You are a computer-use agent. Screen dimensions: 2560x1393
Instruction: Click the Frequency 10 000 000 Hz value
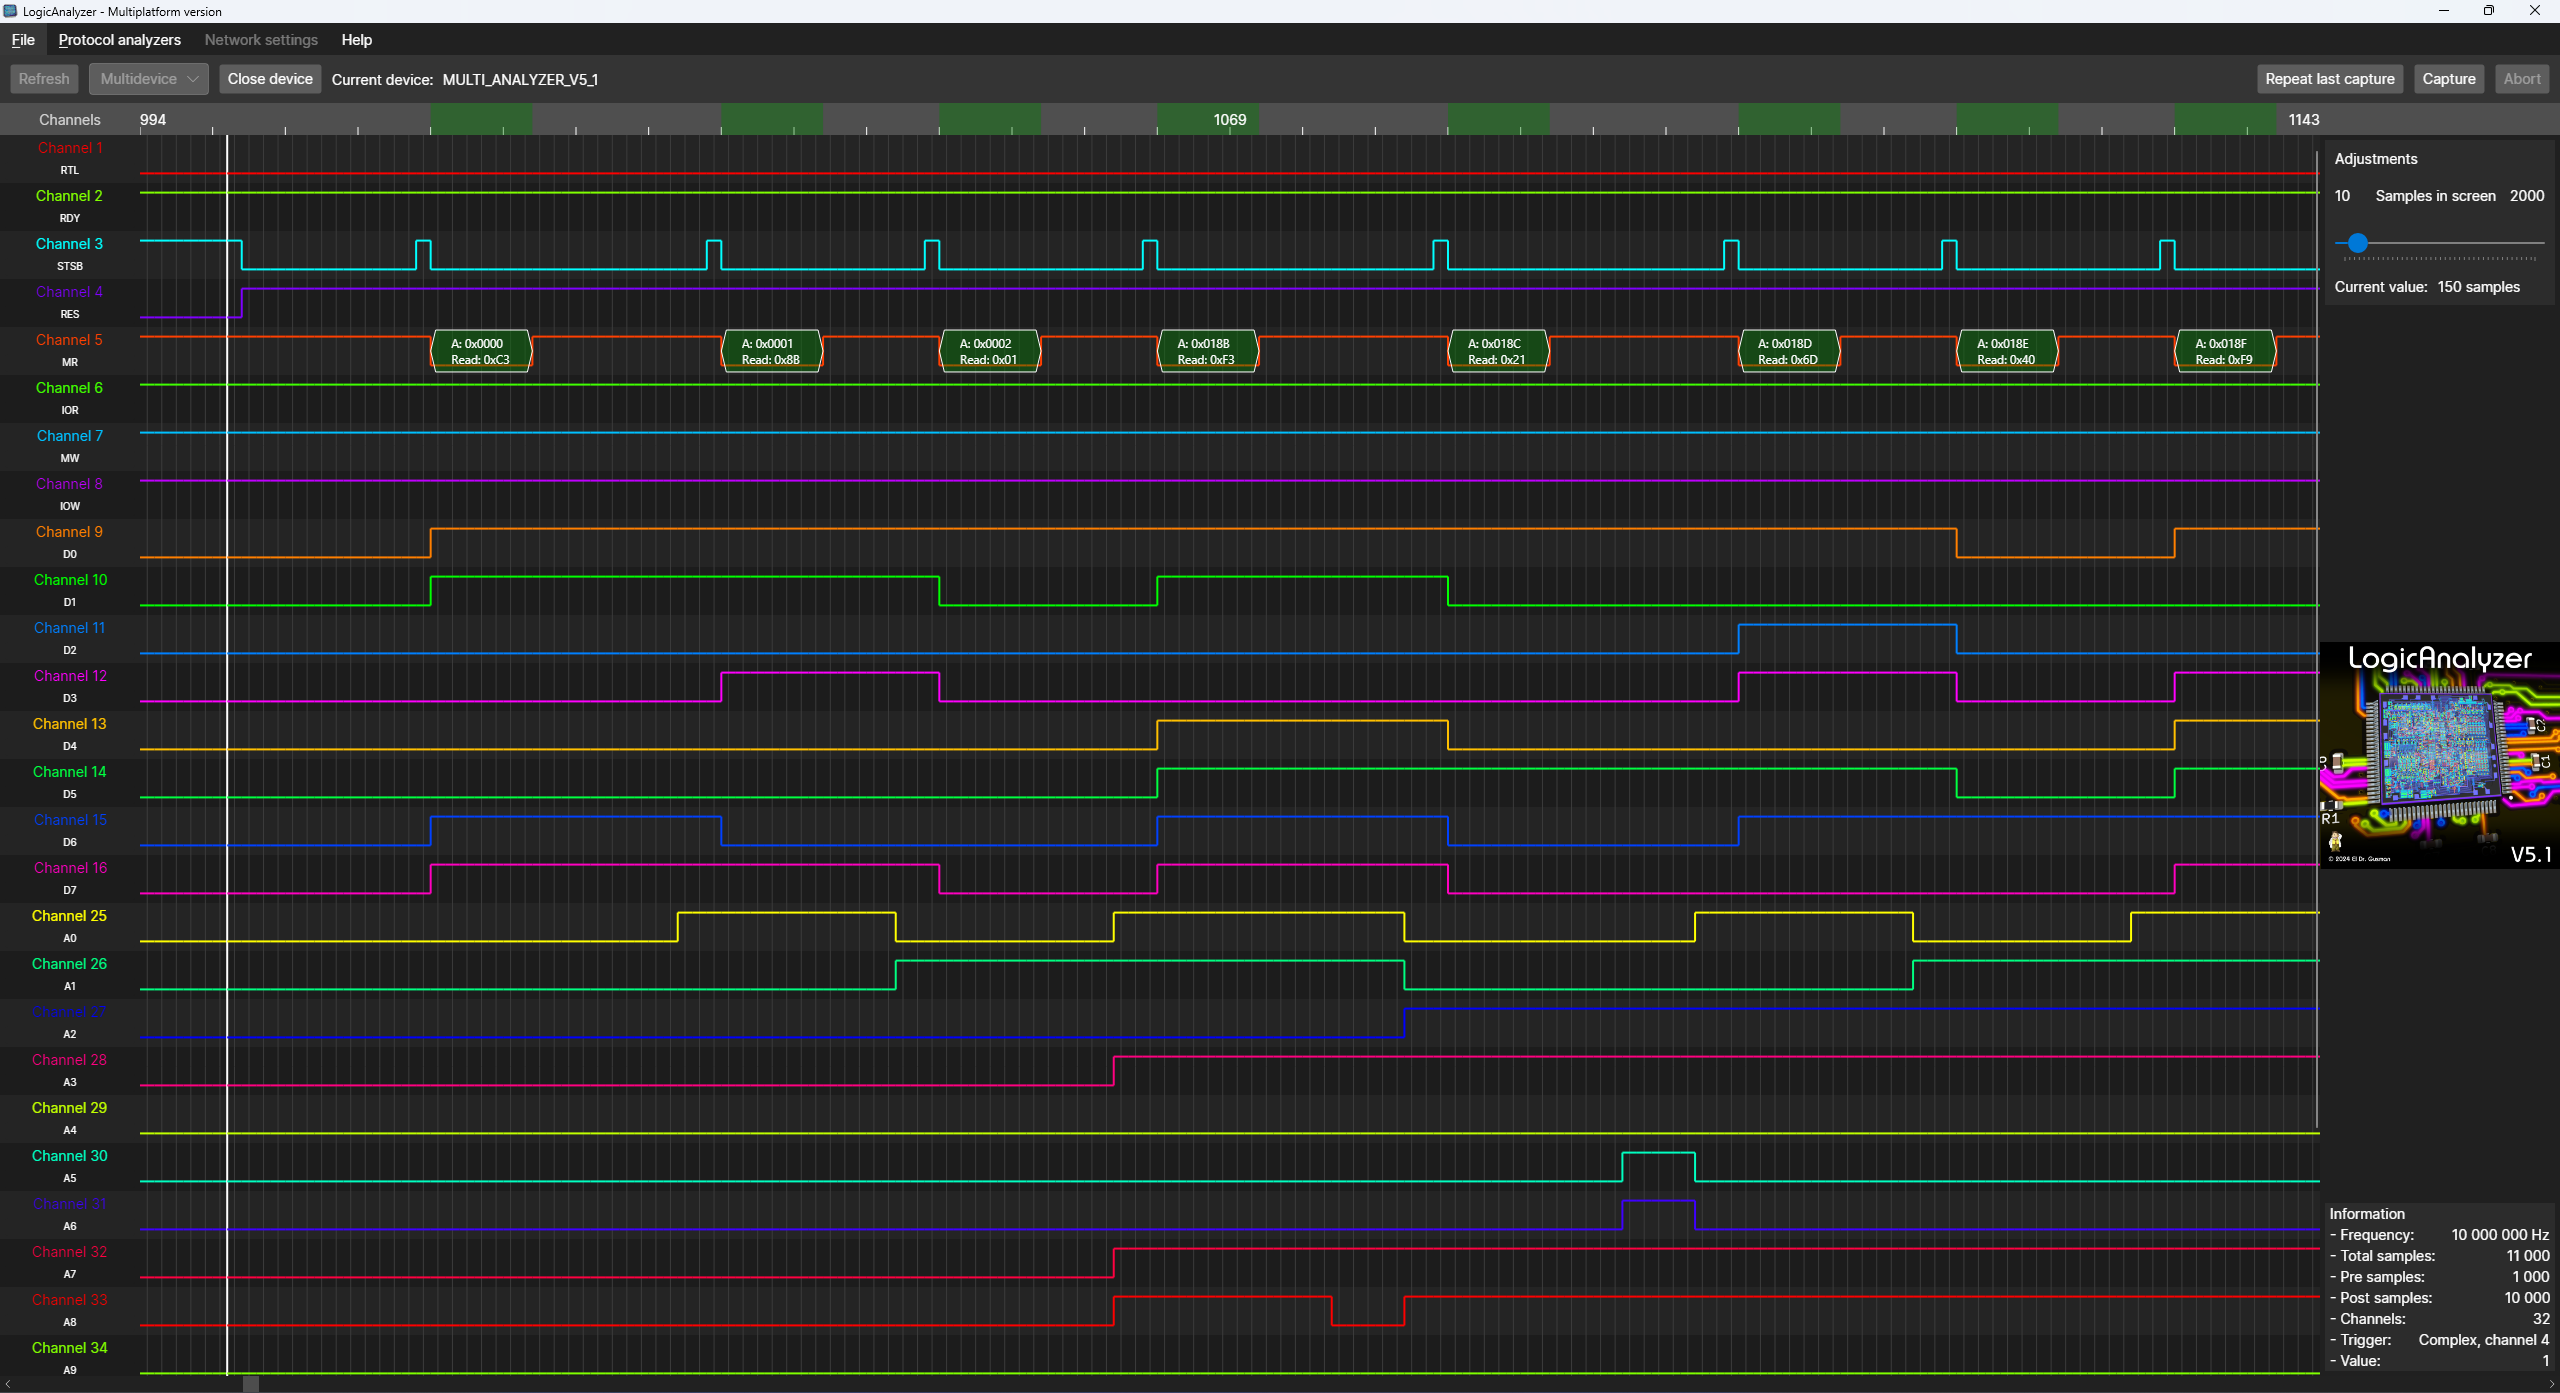coord(2500,1235)
